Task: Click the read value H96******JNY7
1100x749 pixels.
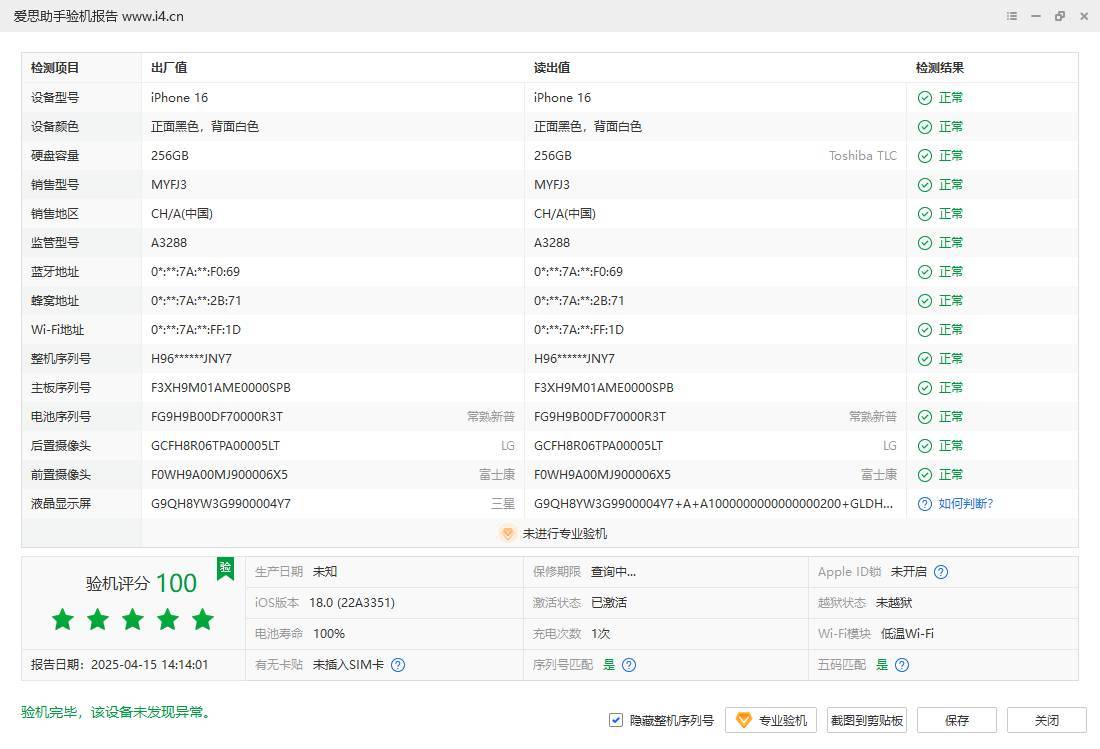Action: click(x=575, y=358)
